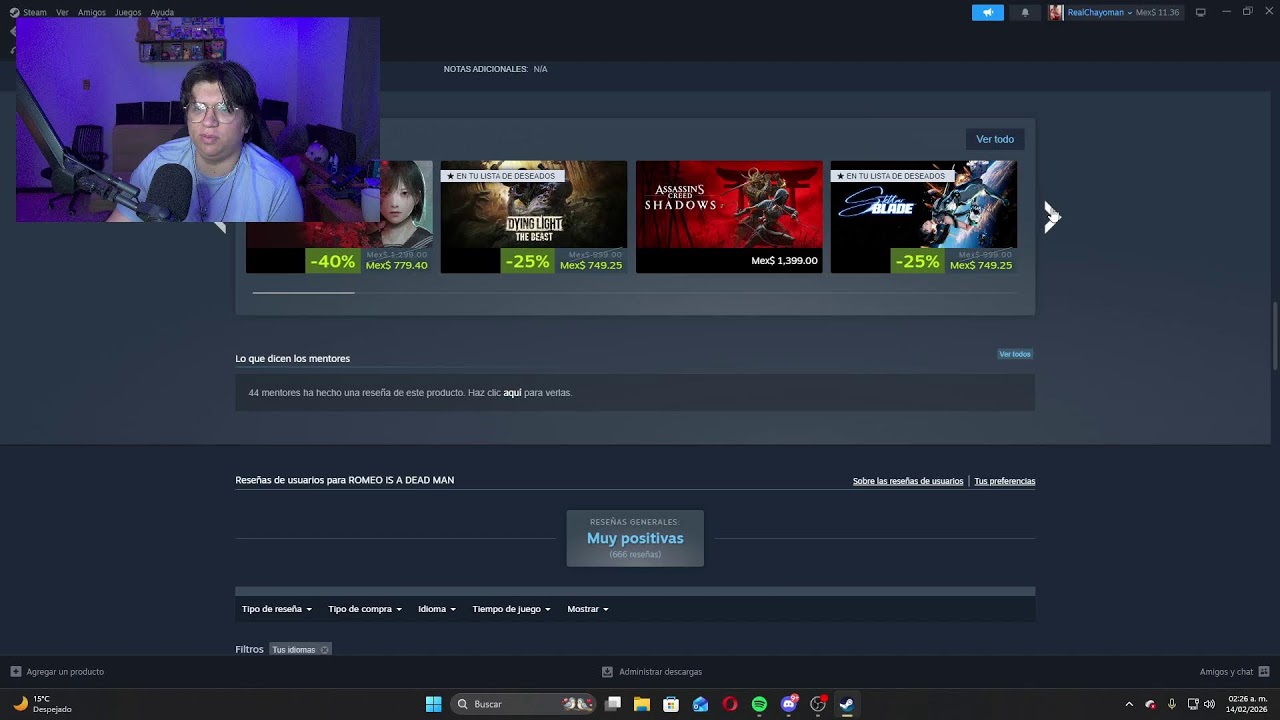
Task: Open the Ayuda menu
Action: coord(162,12)
